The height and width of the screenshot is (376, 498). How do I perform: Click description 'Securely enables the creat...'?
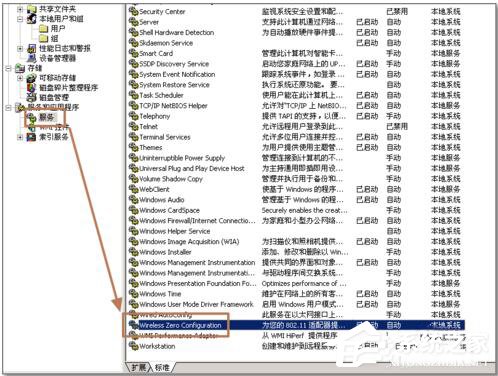pos(304,210)
